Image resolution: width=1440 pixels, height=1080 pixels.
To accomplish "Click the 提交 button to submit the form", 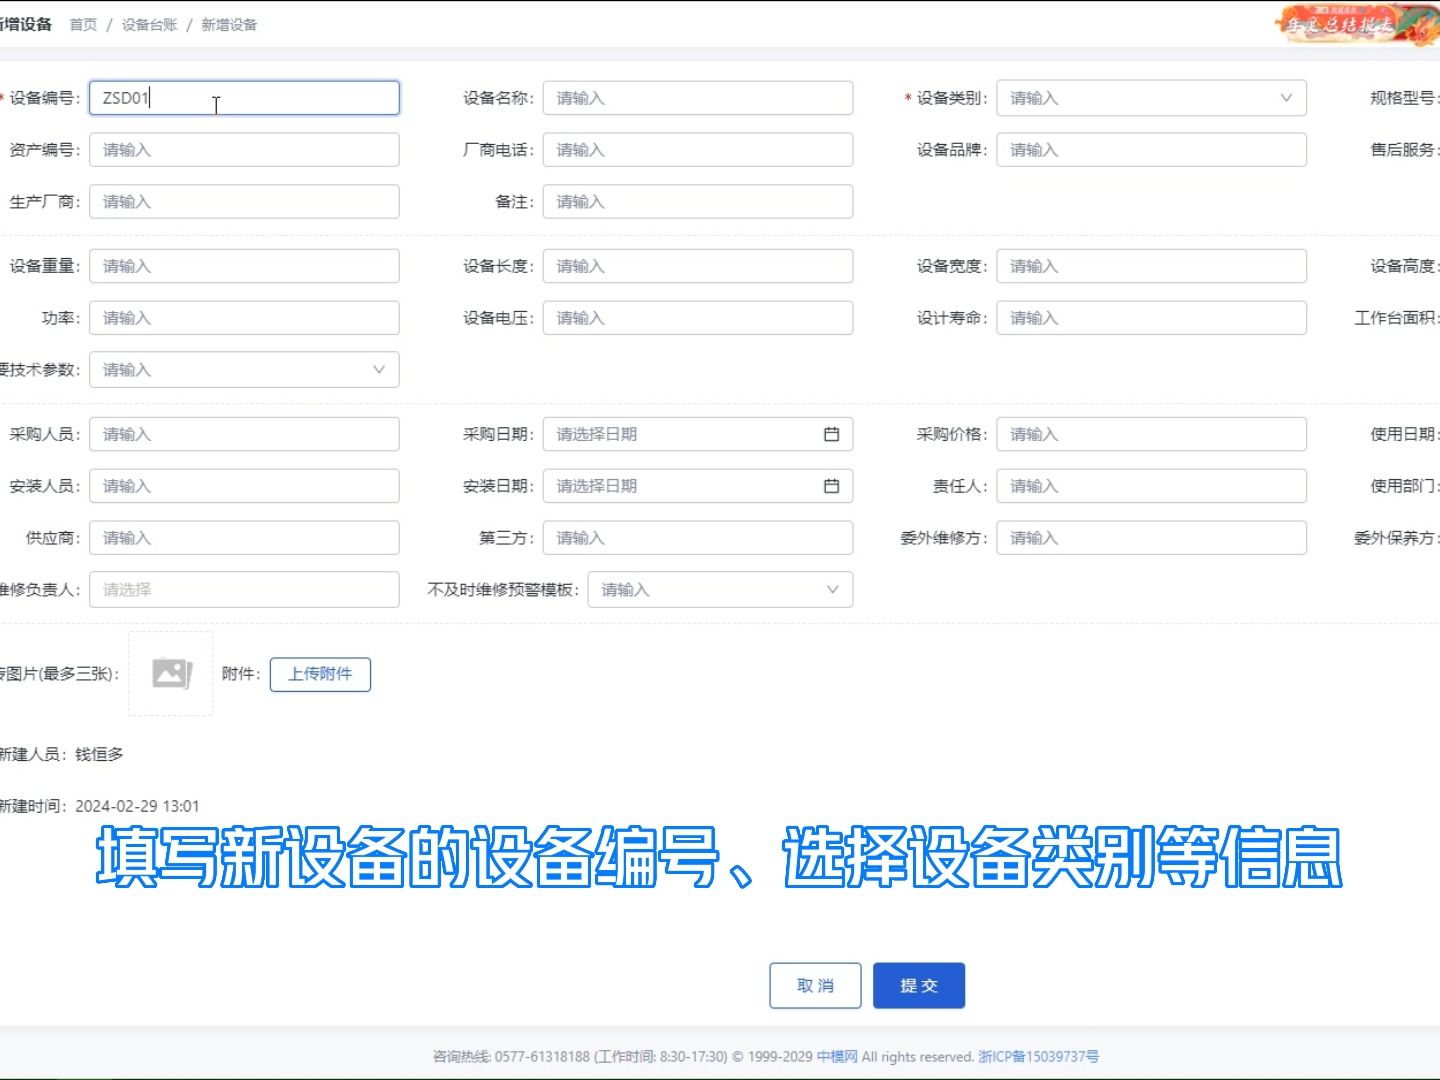I will point(918,984).
